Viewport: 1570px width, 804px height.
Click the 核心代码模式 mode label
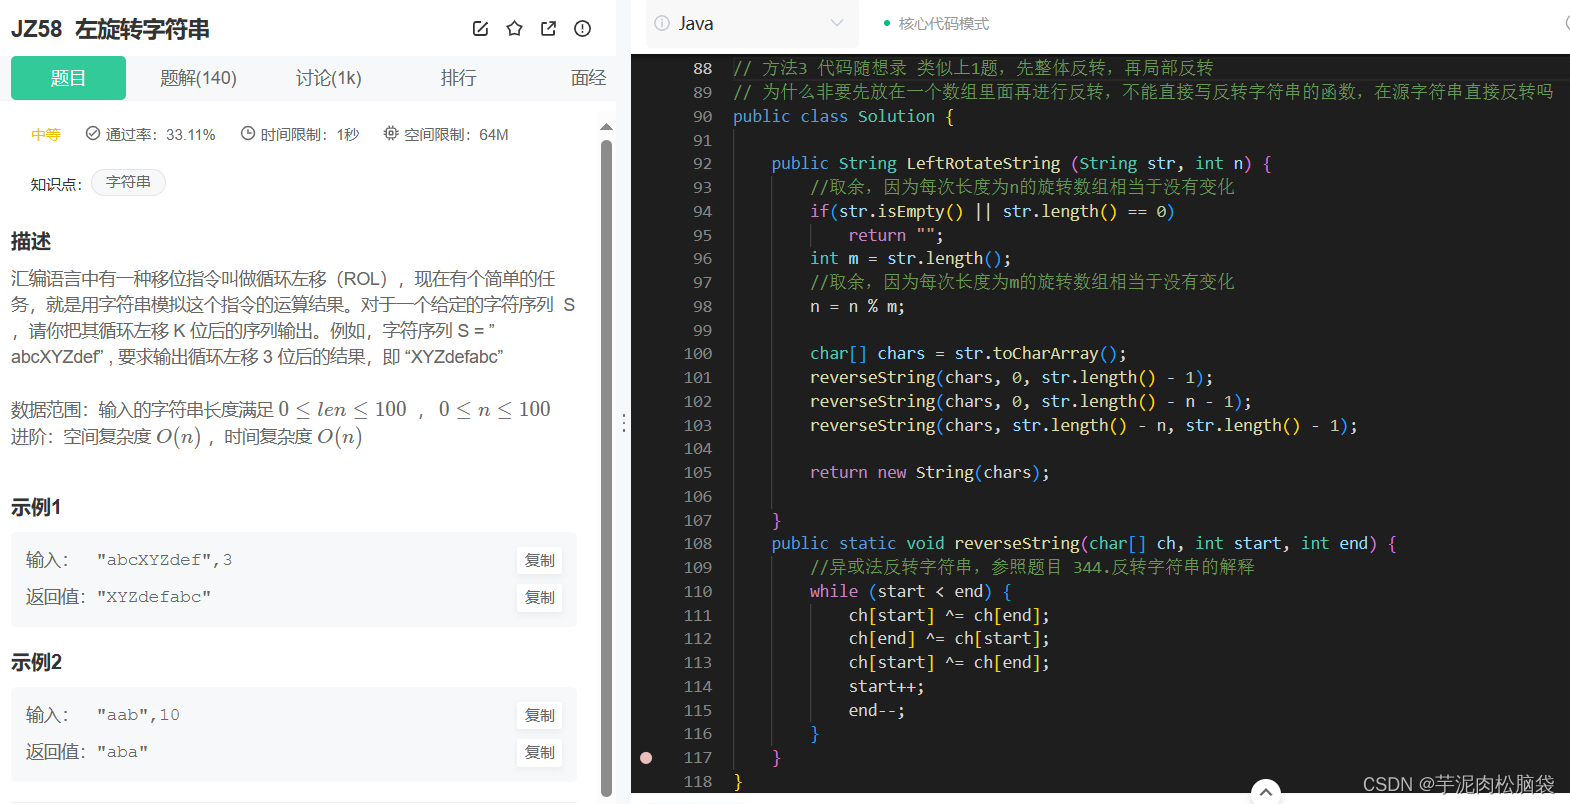[x=943, y=24]
